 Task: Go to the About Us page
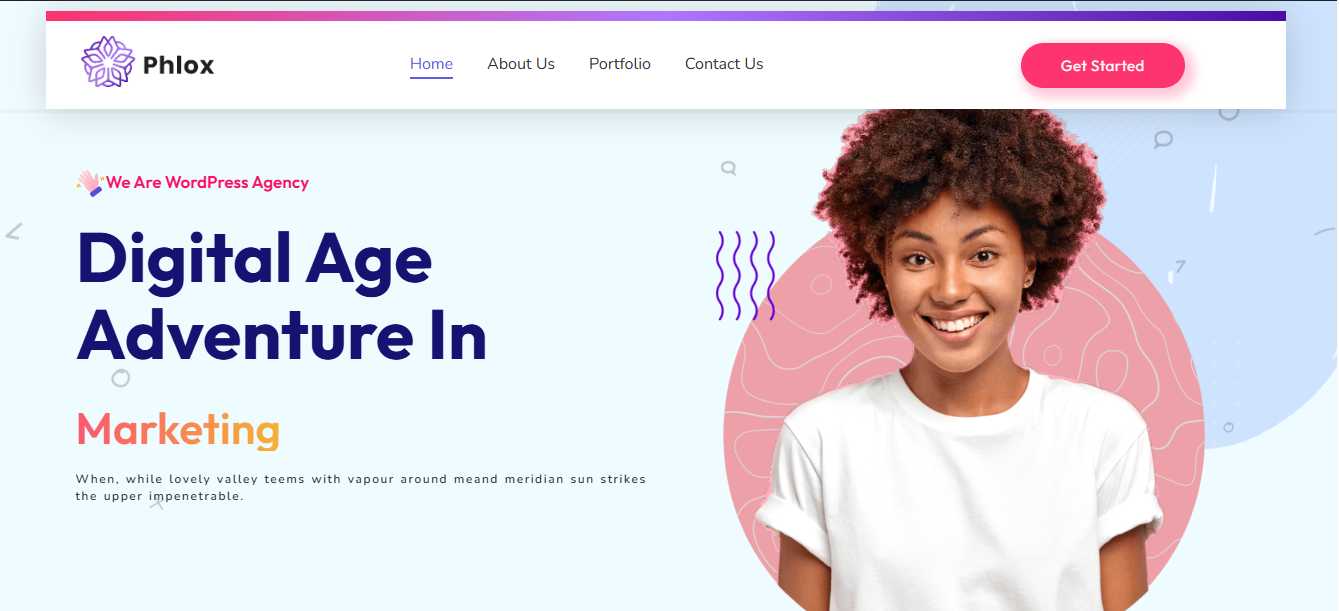click(x=521, y=64)
